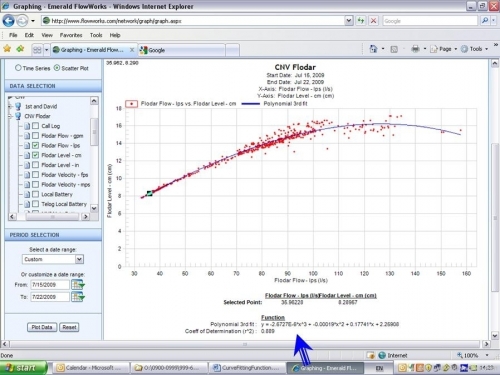Open Favorites Center star icon
Screen dimensions: 500x375
(7, 49)
